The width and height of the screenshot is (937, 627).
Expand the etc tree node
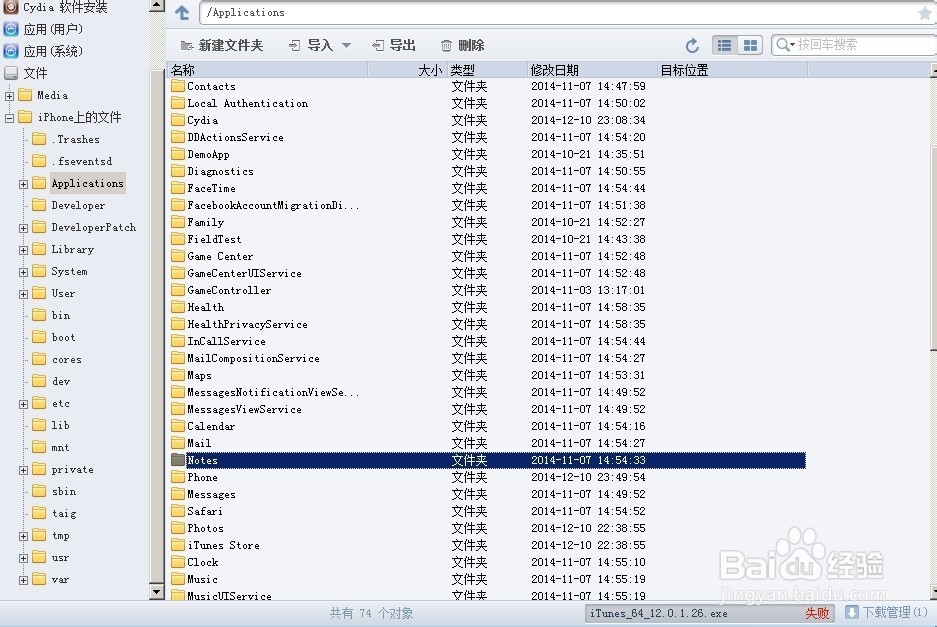pos(23,404)
